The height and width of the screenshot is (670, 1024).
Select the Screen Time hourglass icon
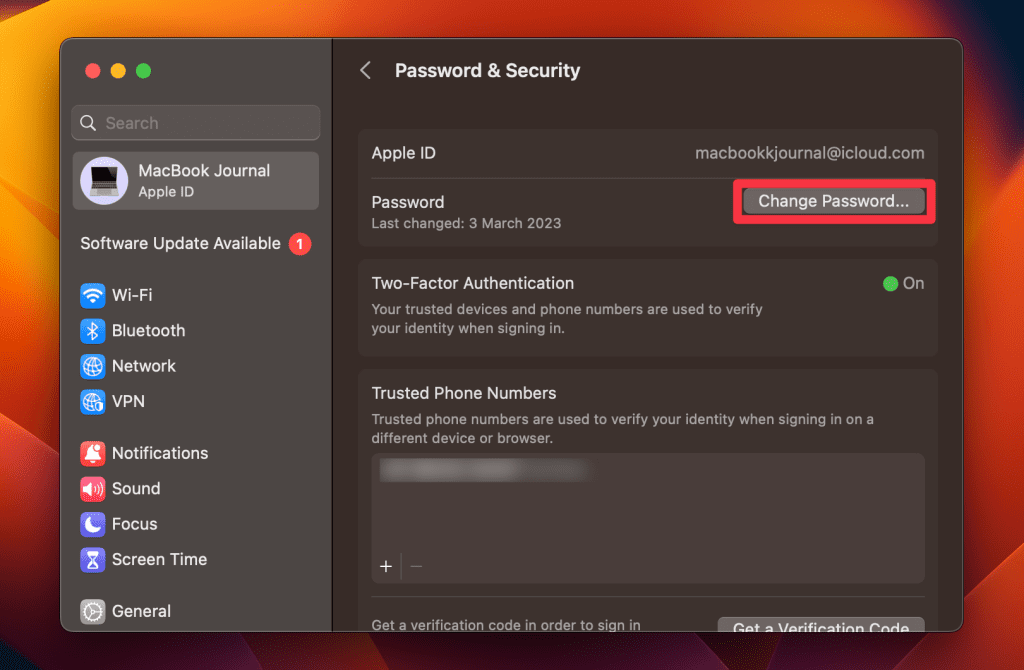coord(93,560)
